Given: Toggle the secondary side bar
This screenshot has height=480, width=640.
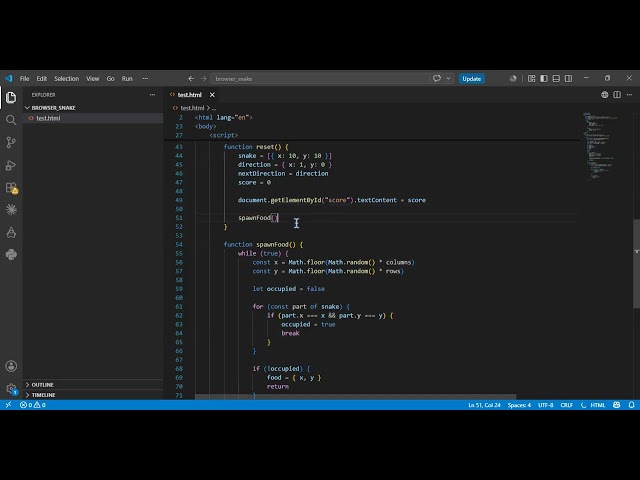Looking at the screenshot, I should (568, 78).
